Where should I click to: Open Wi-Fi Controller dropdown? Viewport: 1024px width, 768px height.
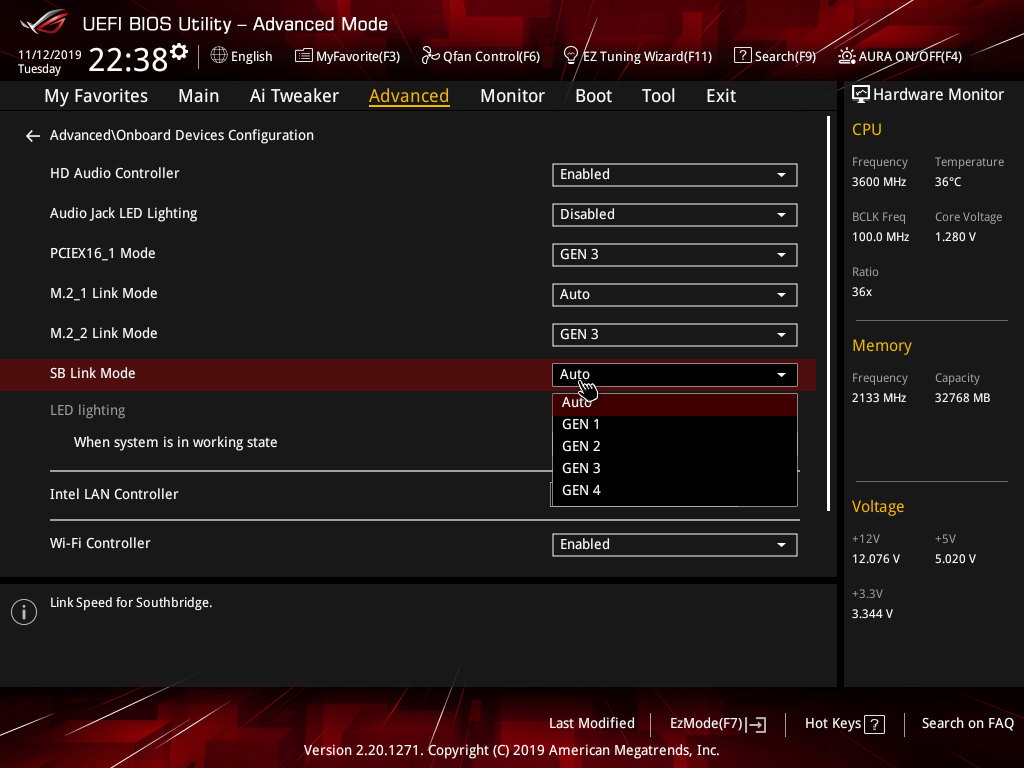(x=675, y=545)
